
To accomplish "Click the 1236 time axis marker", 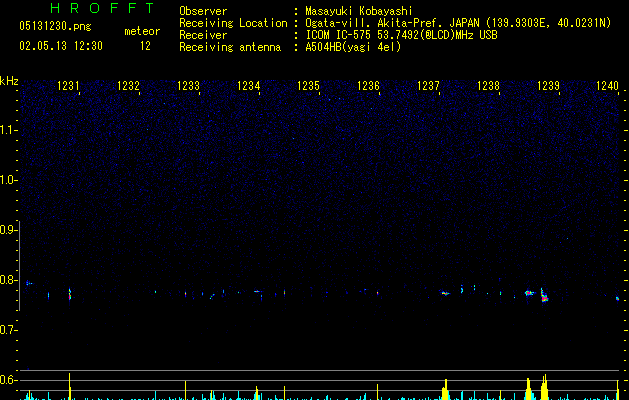I will click(x=368, y=85).
